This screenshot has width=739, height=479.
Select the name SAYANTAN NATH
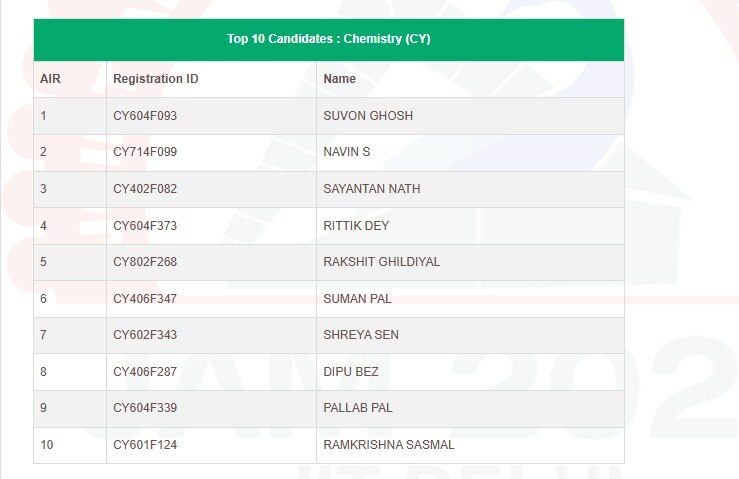click(x=372, y=189)
